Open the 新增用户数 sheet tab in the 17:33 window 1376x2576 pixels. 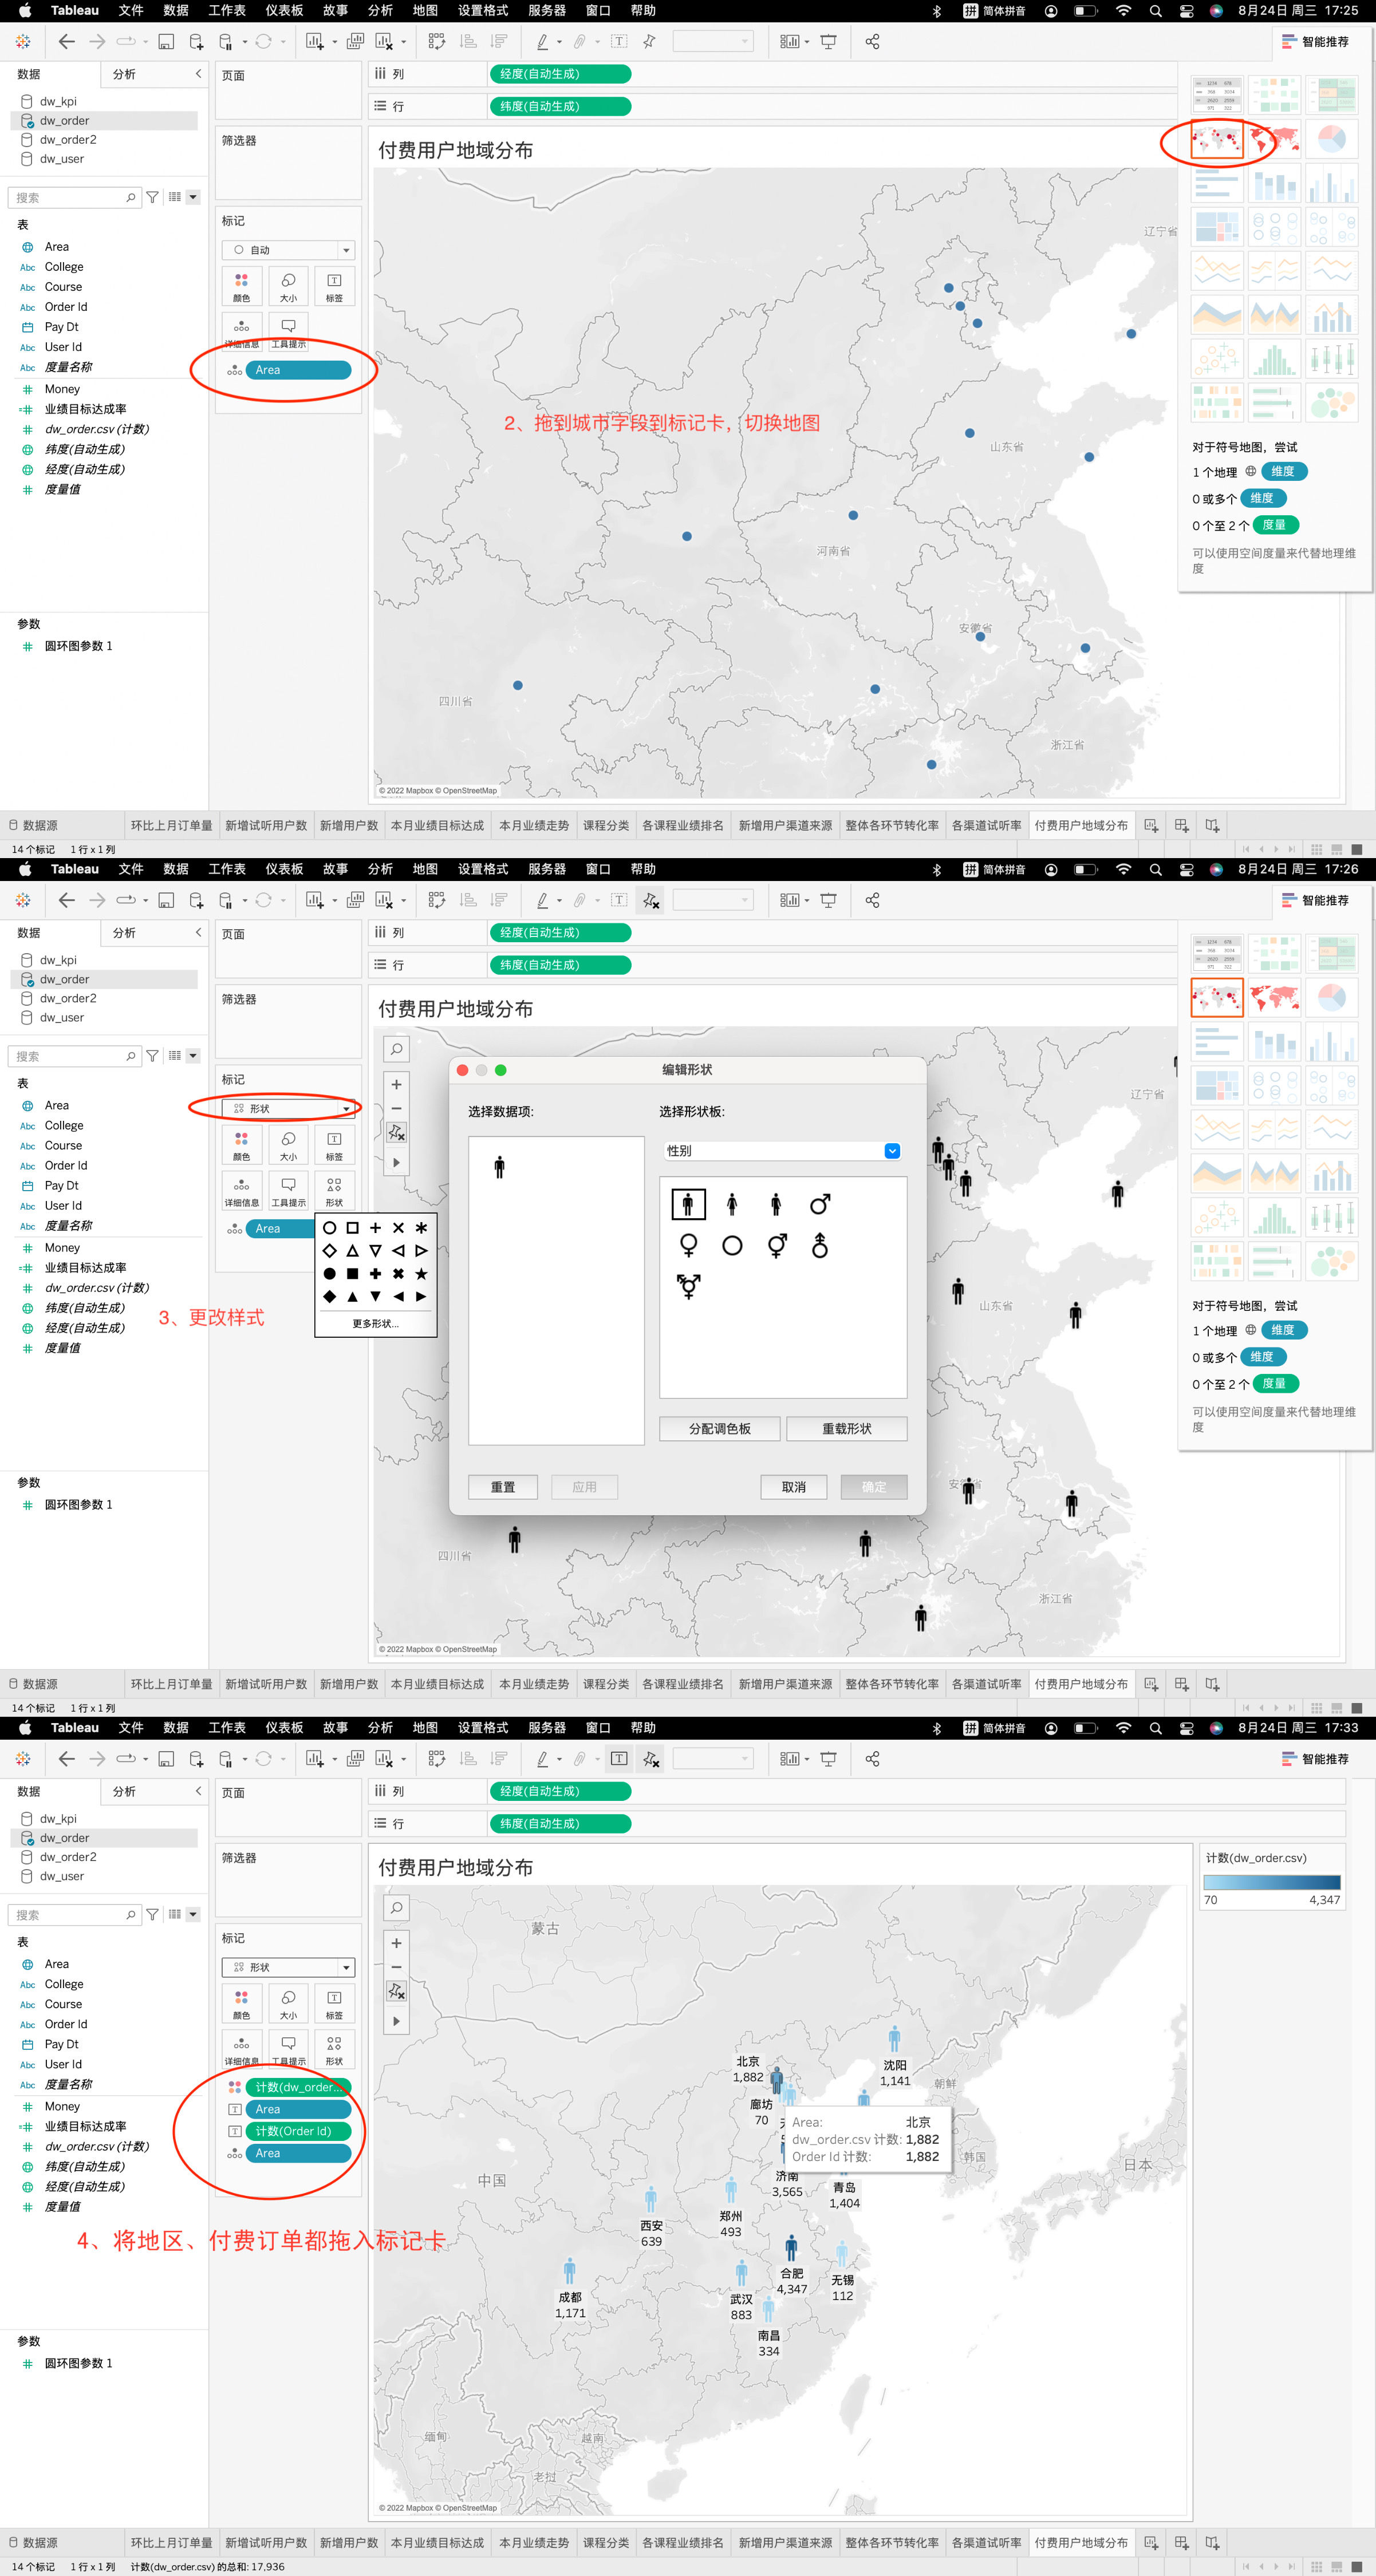(349, 2543)
